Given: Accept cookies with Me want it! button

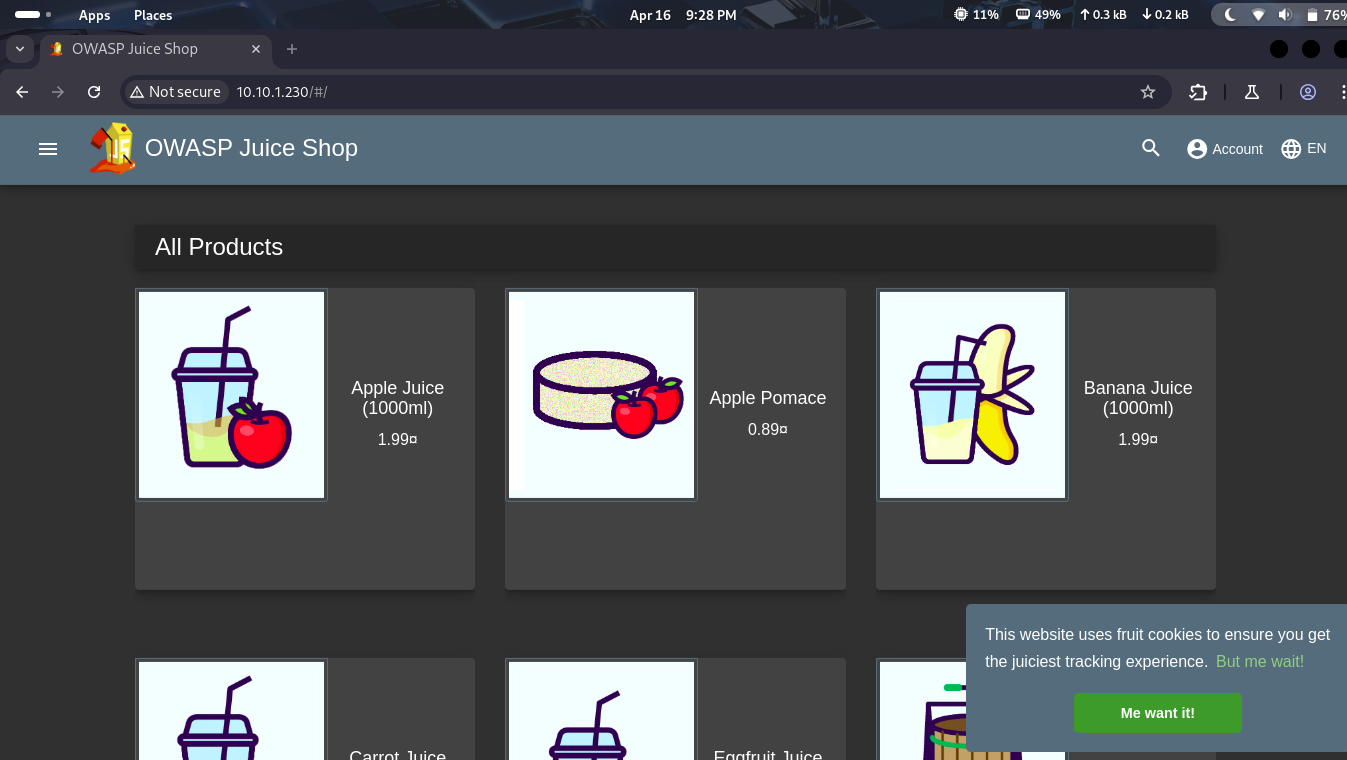Looking at the screenshot, I should (x=1157, y=713).
